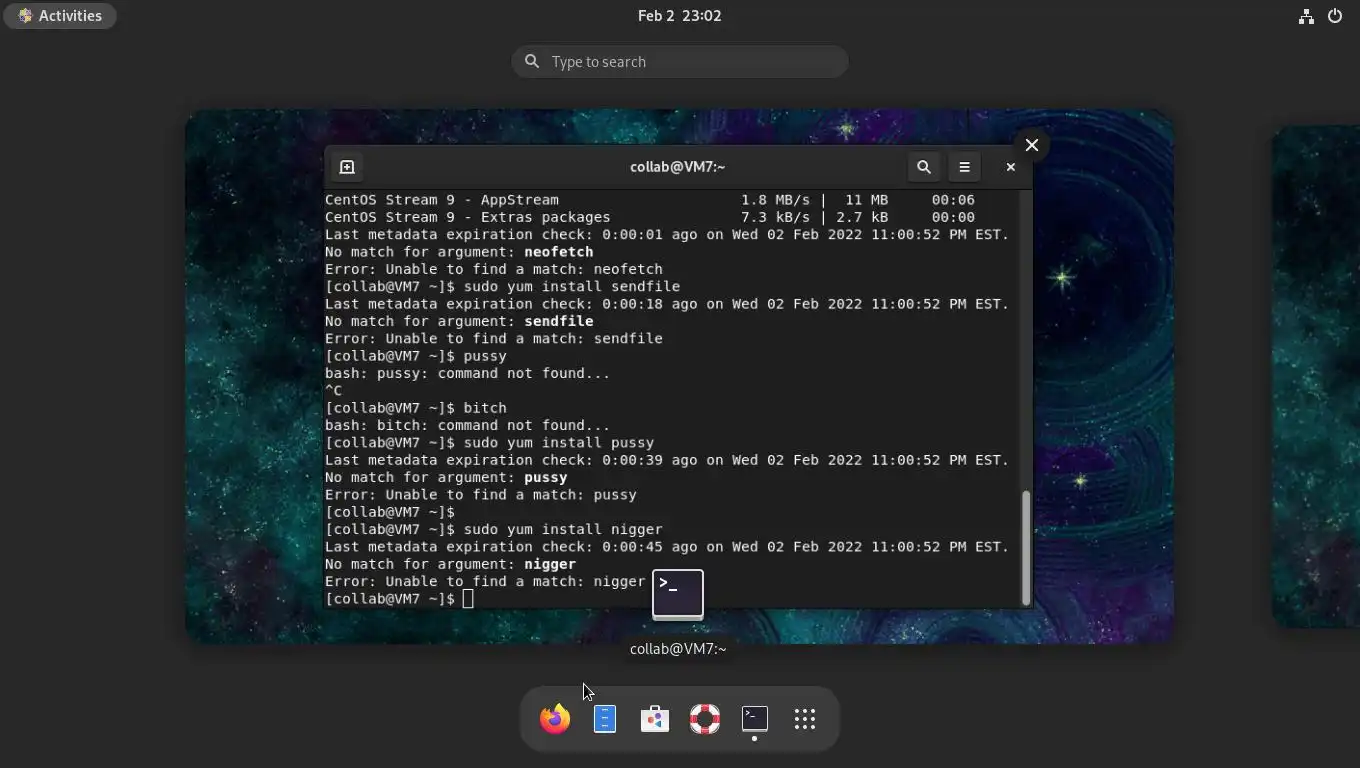Click the 'No match for argument: neofetch' line
1360x768 pixels.
(x=459, y=252)
